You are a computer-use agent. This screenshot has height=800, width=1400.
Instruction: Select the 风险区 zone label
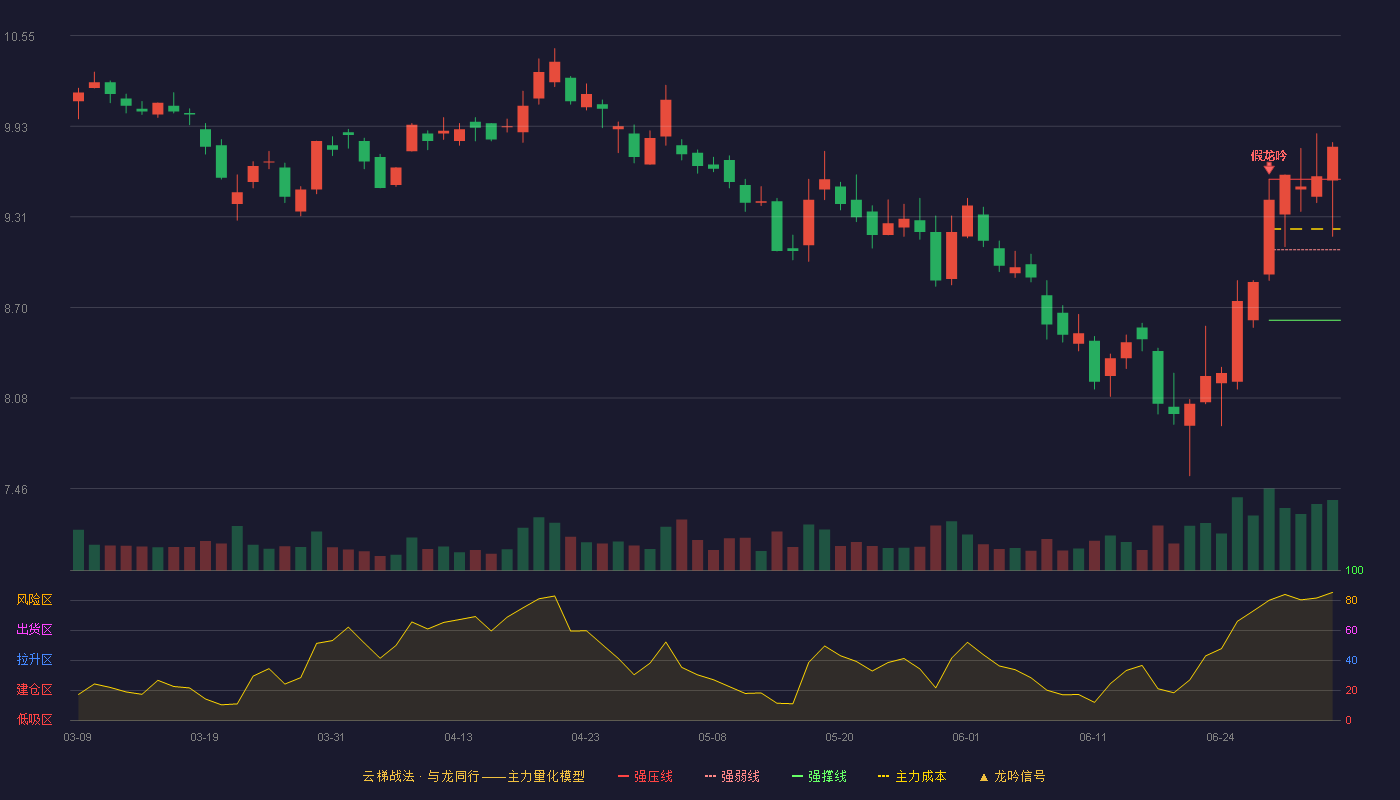click(34, 600)
